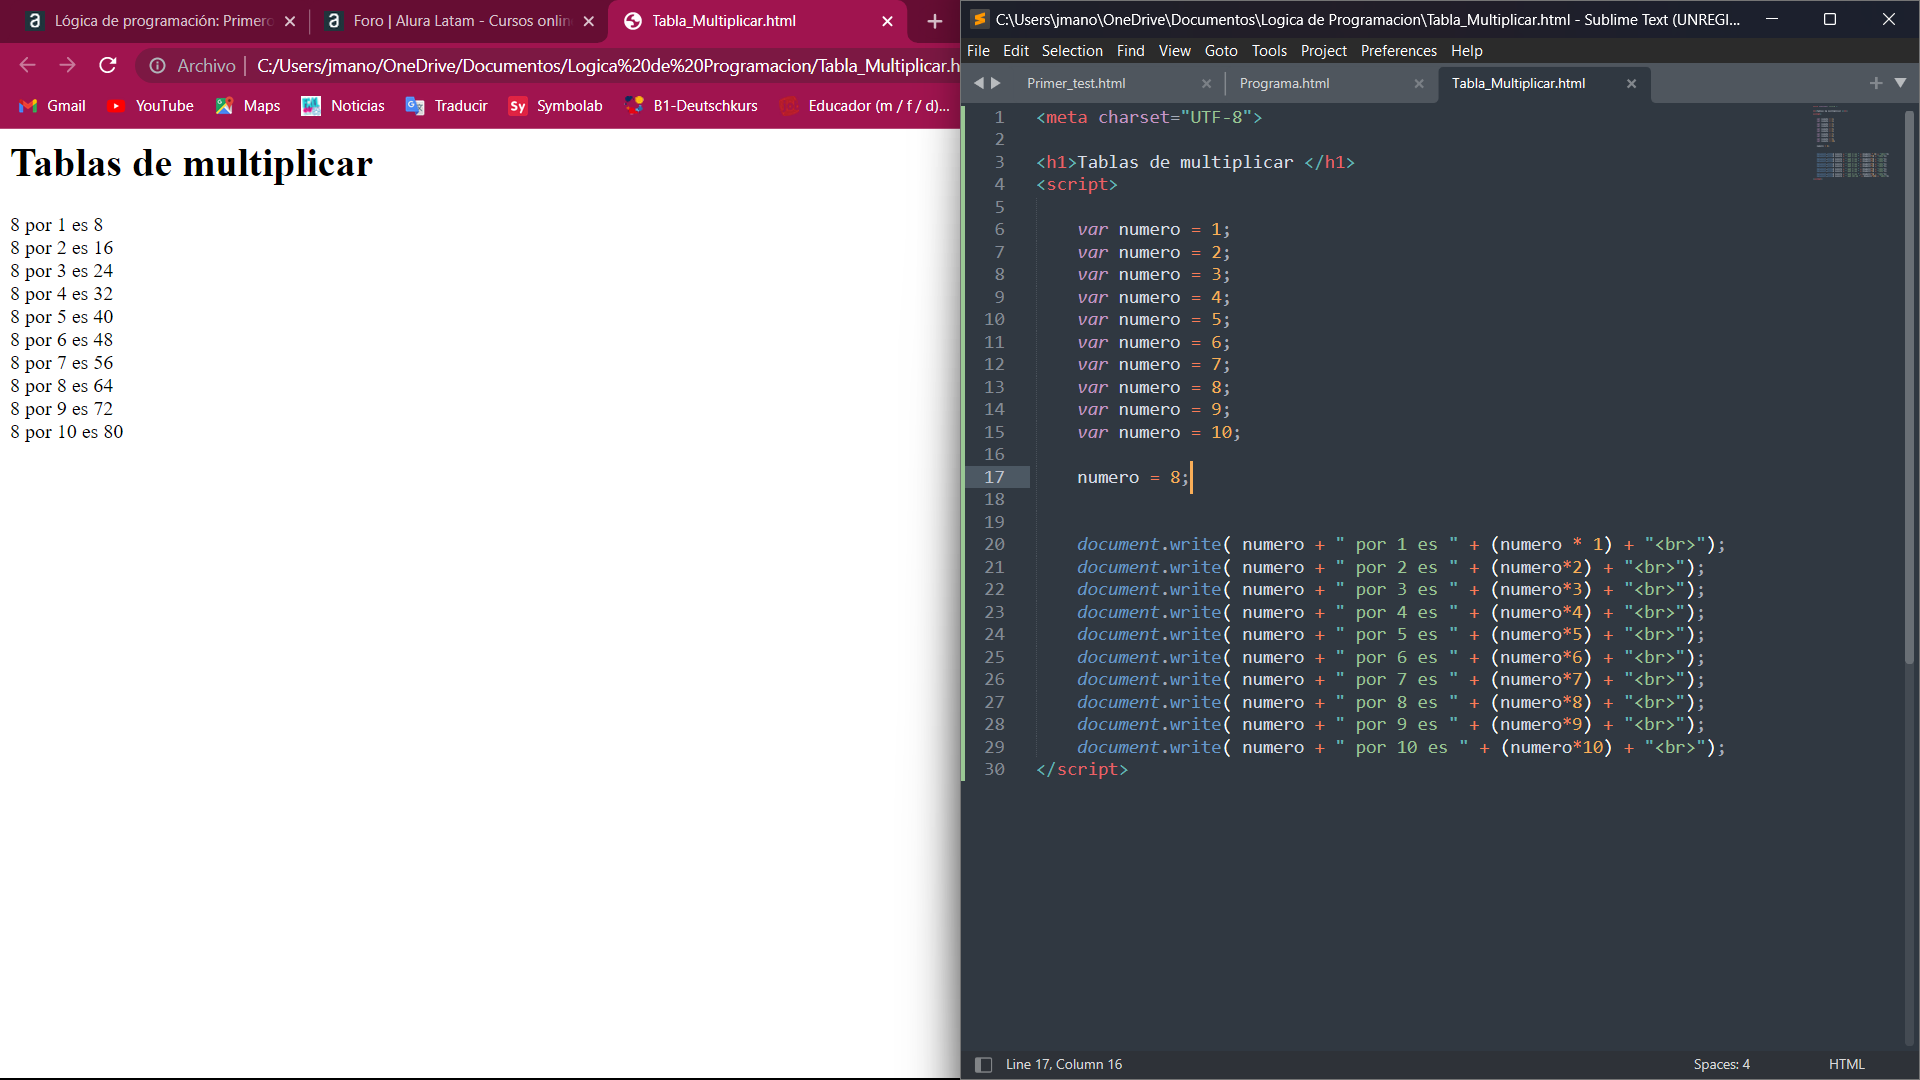Switch to Programa.html editor tab
The width and height of the screenshot is (1920, 1080).
[1284, 84]
